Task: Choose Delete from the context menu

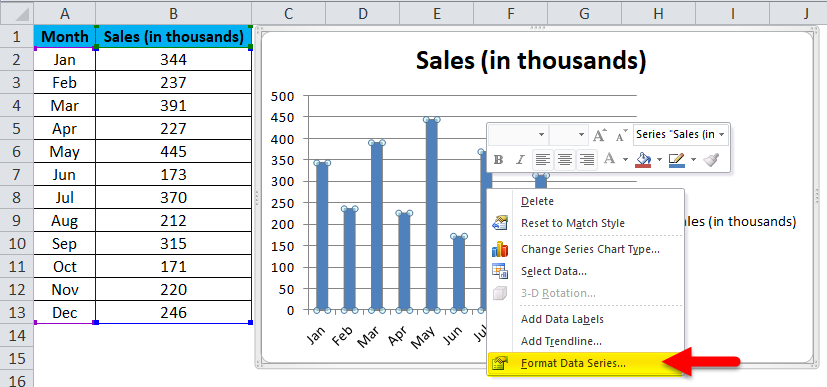Action: coord(585,201)
